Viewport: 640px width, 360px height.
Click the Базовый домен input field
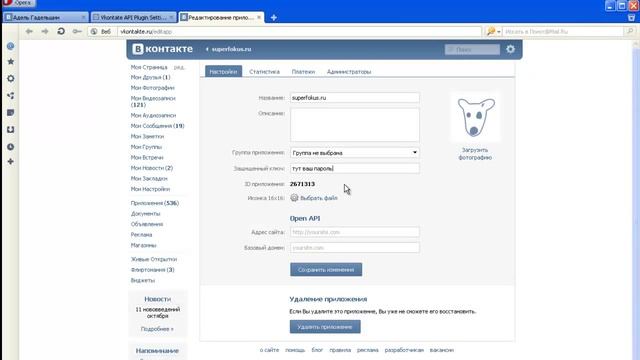point(355,247)
